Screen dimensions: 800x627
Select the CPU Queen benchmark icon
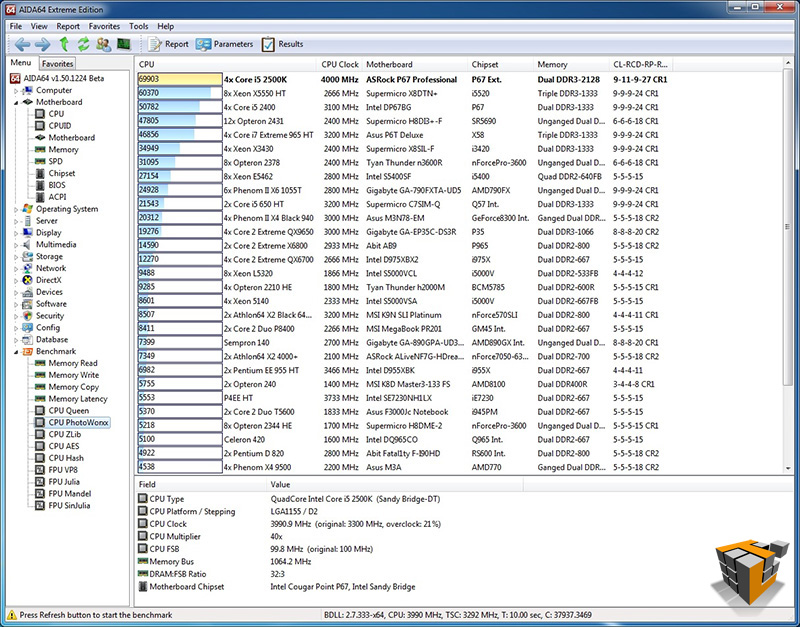point(40,411)
